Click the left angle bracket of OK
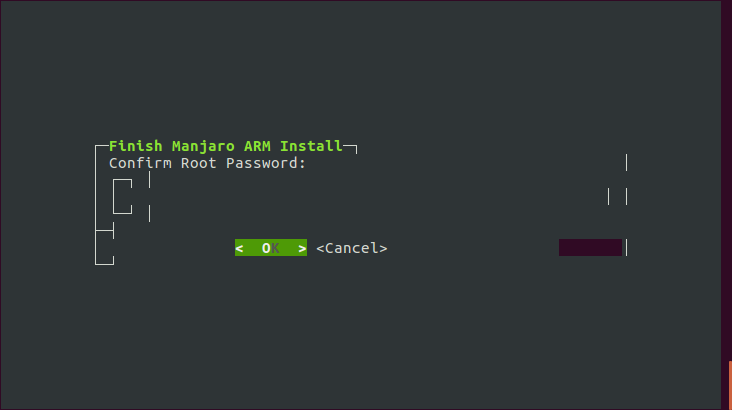Screen dimensions: 732x410 click(x=239, y=248)
